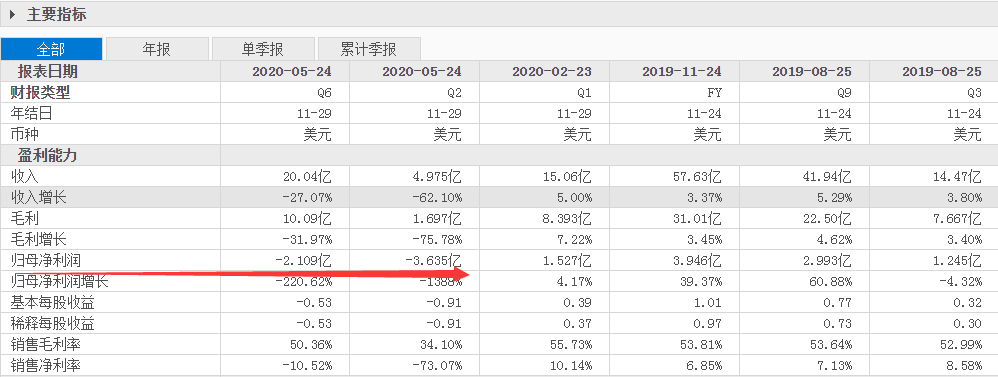Click the 归母净利润 row label

(45, 260)
